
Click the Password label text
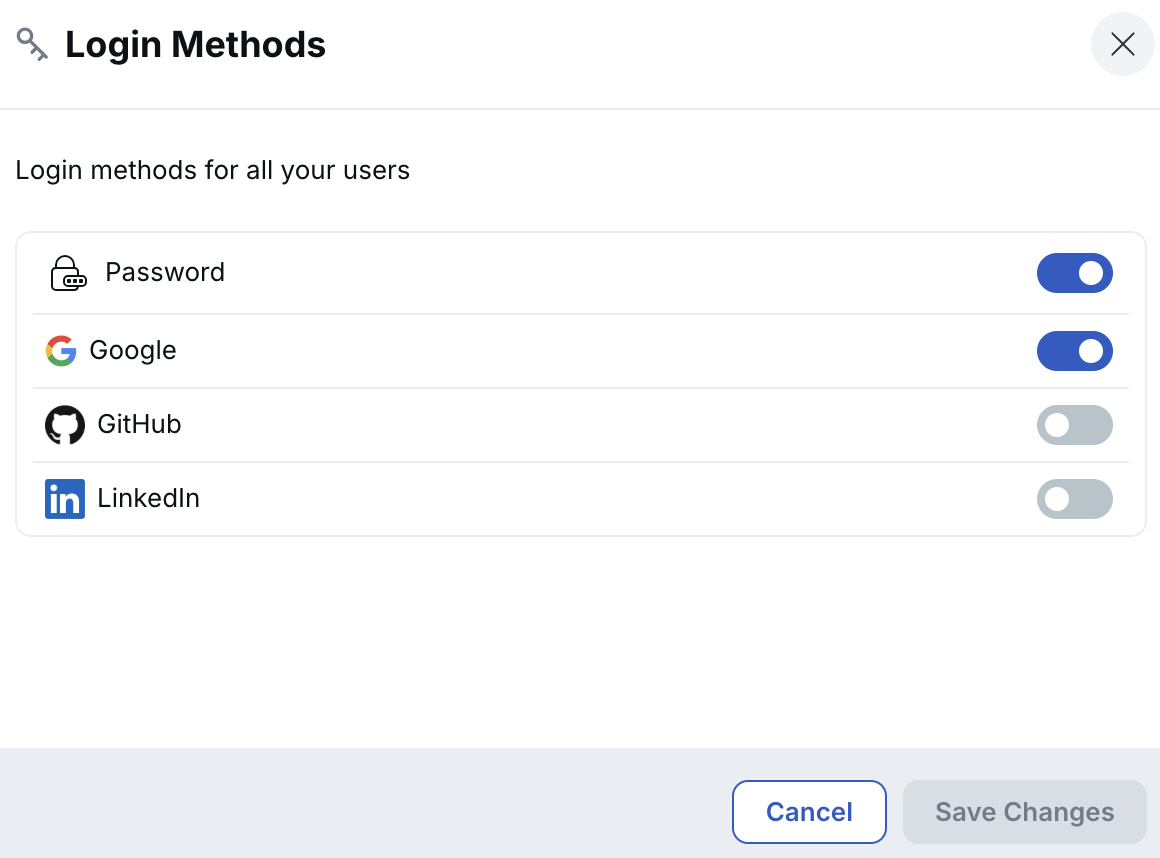point(165,272)
